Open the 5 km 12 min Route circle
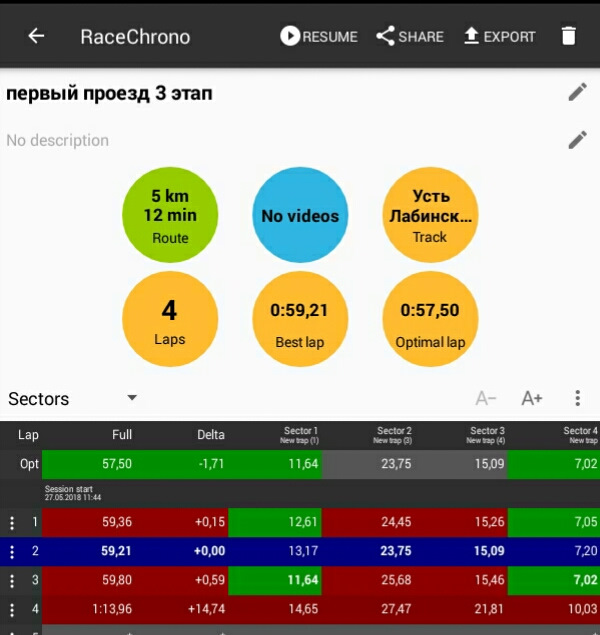The height and width of the screenshot is (635, 600). point(170,215)
